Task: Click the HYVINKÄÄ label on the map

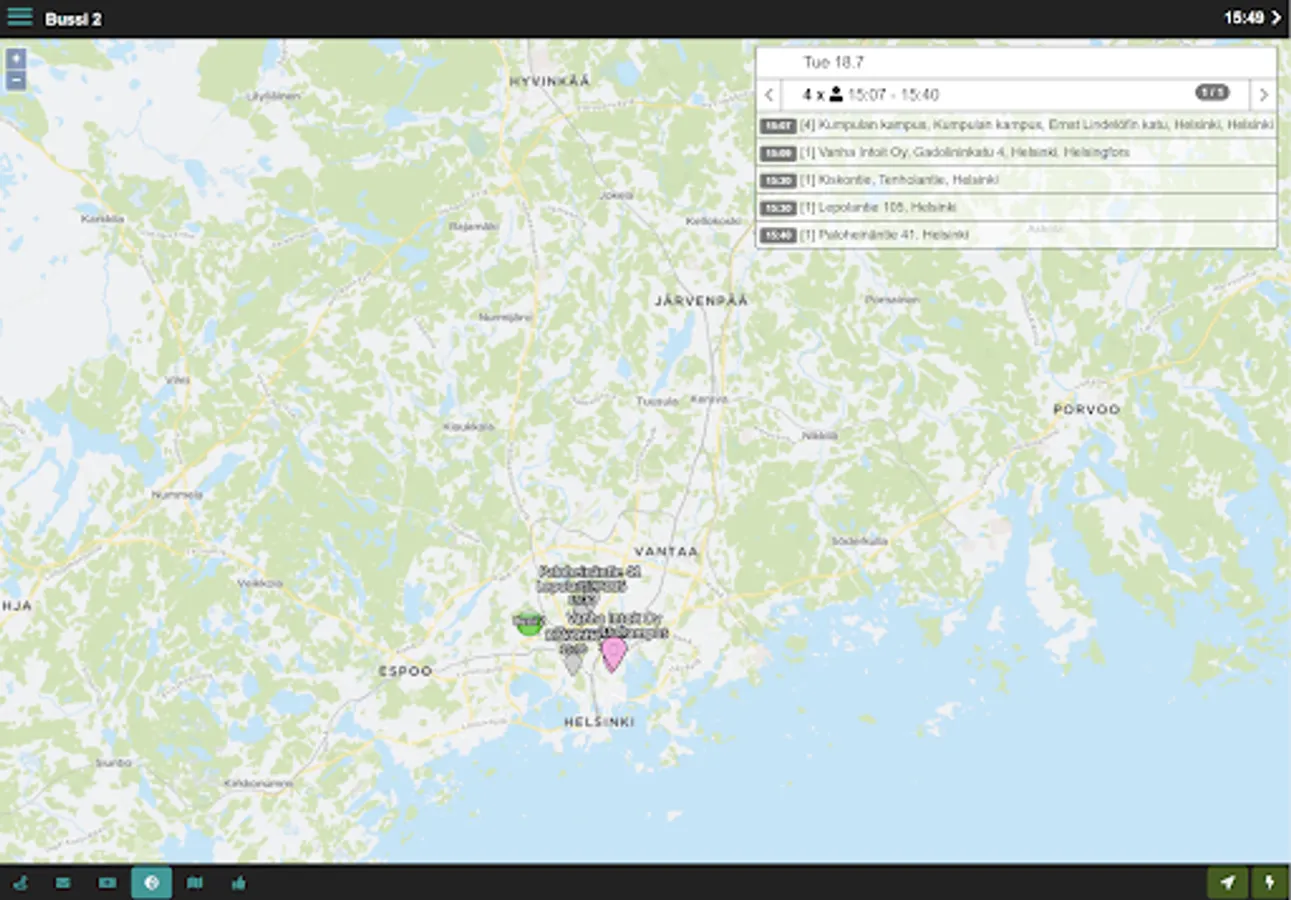Action: pyautogui.click(x=550, y=81)
